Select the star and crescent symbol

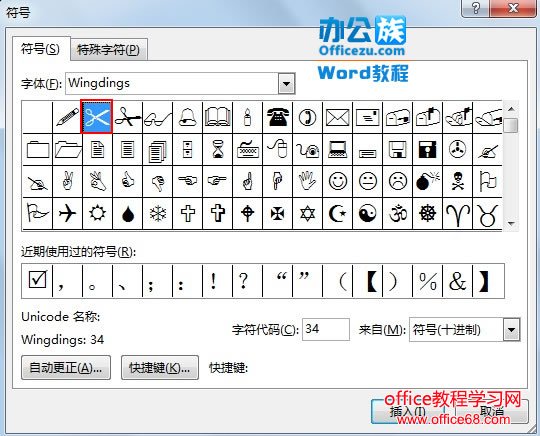[x=338, y=214]
